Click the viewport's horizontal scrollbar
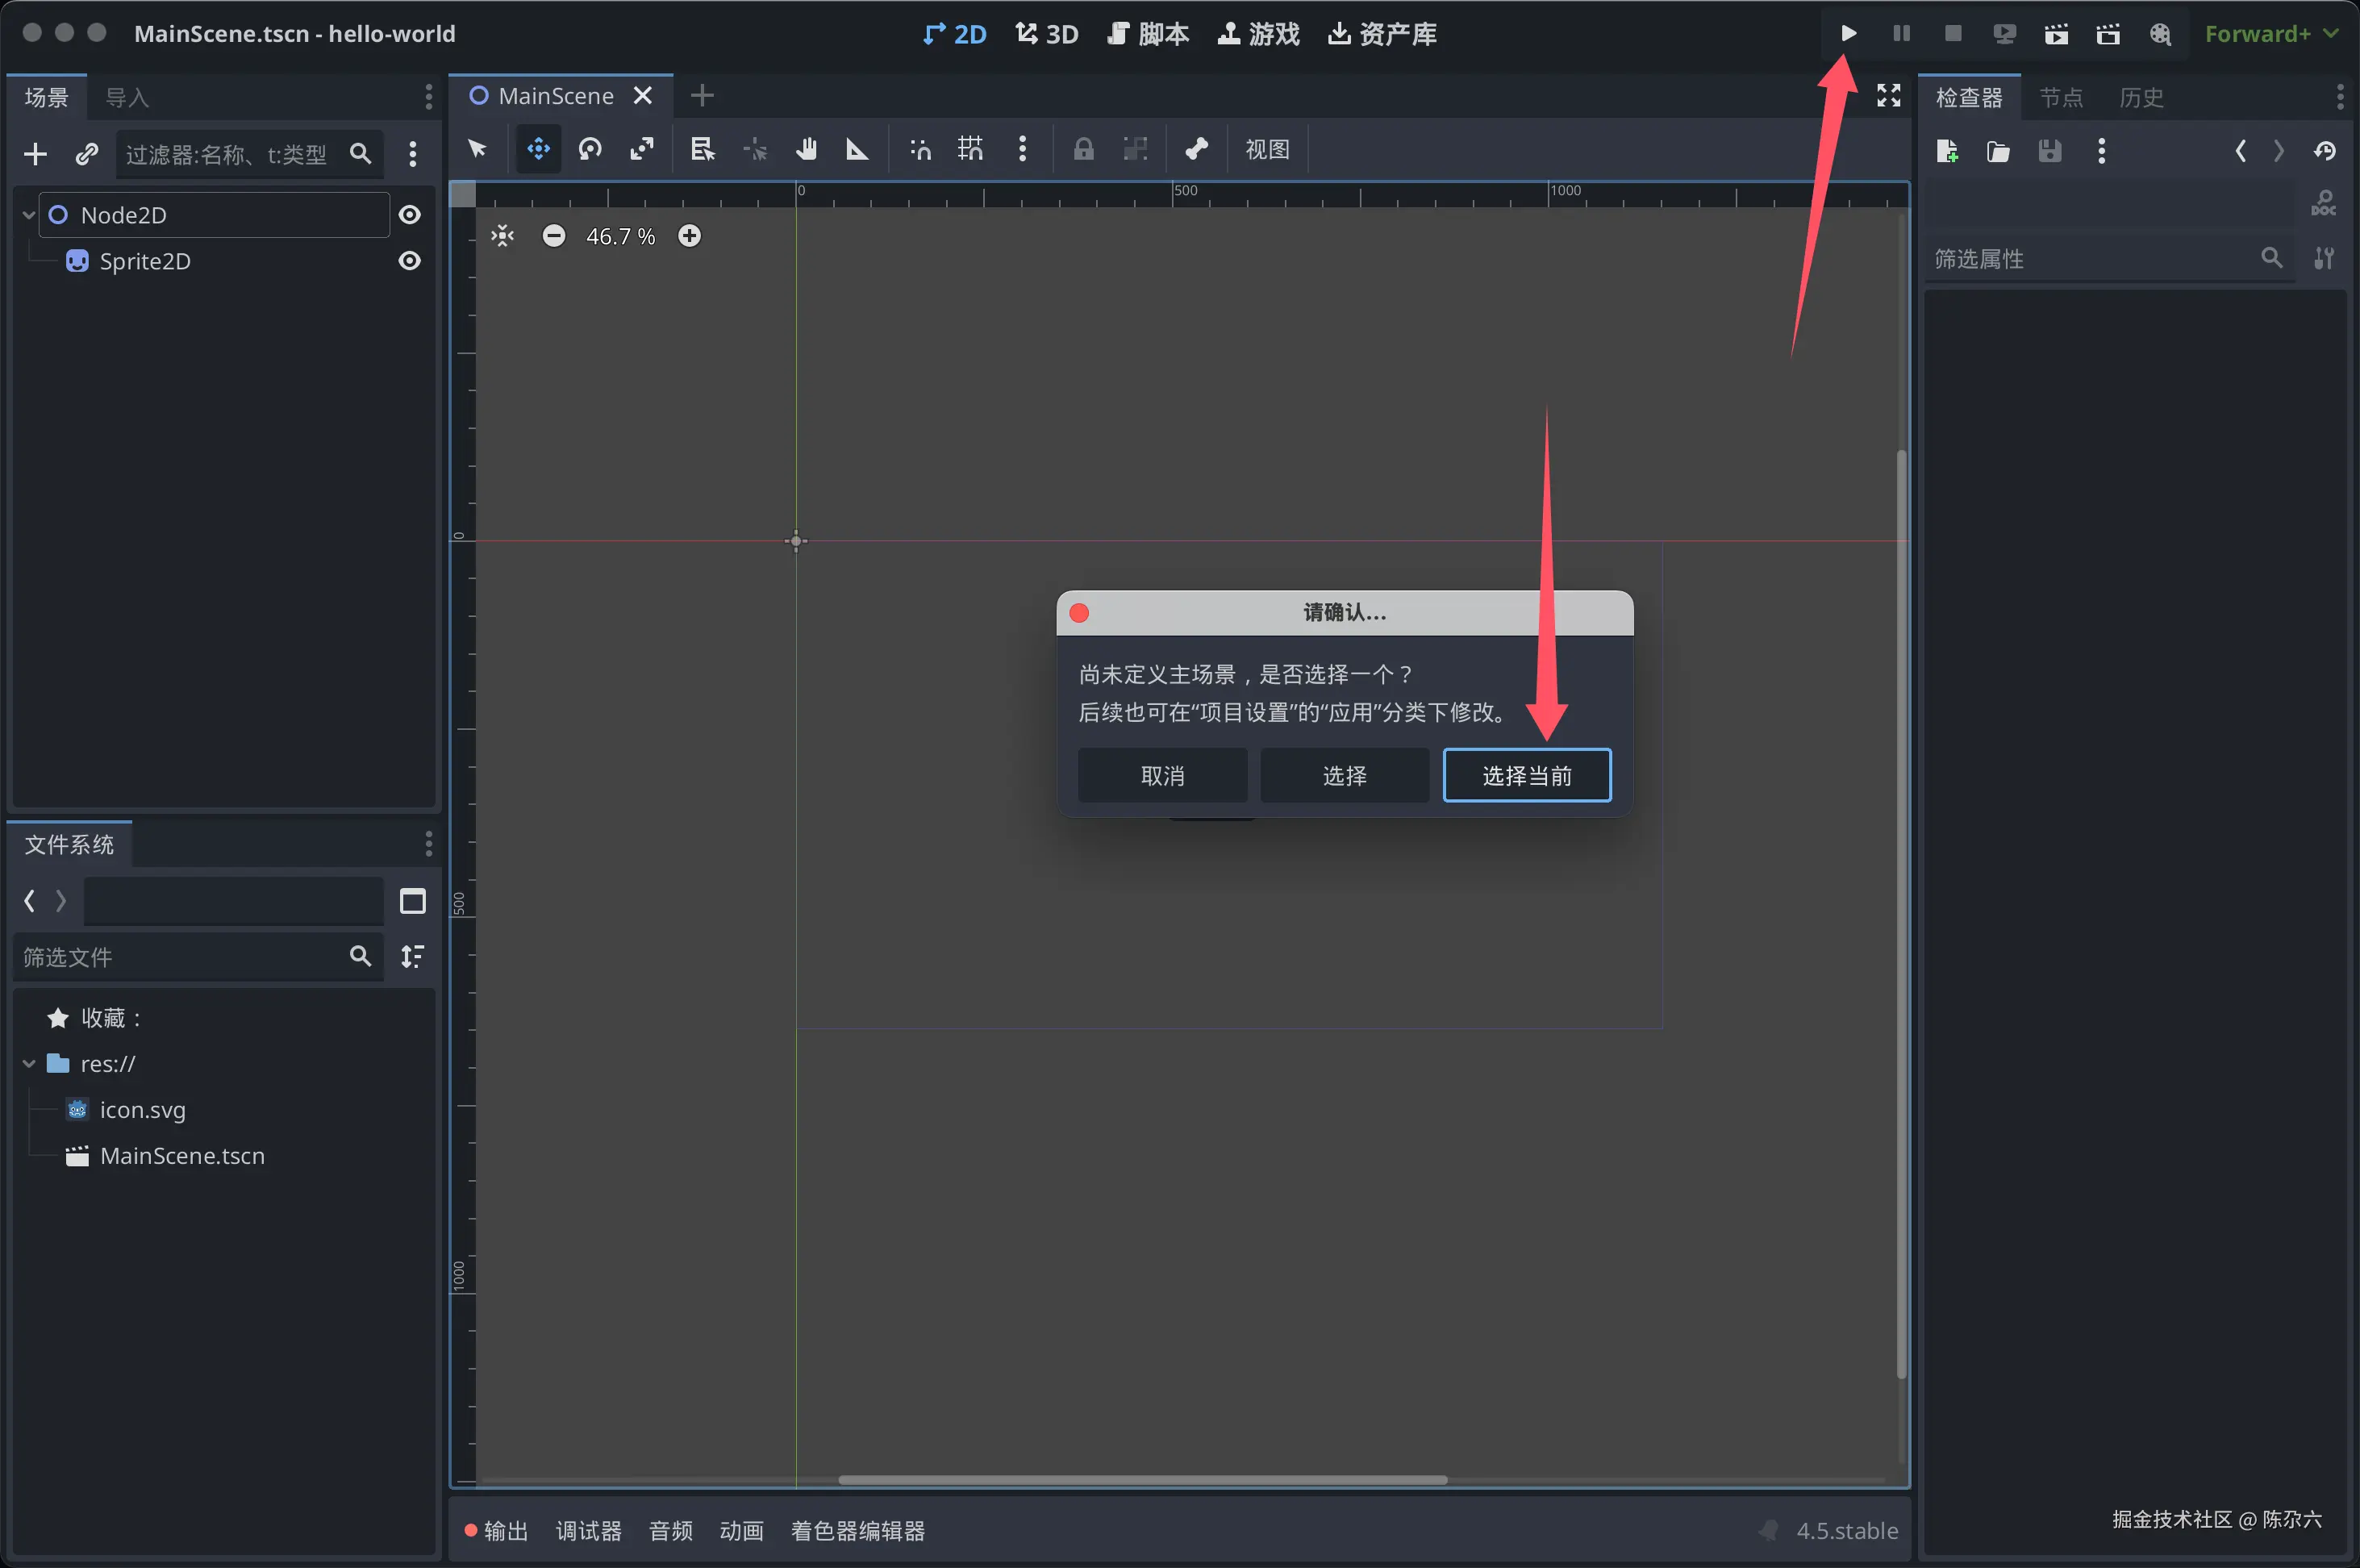The height and width of the screenshot is (1568, 2360). coord(1142,1480)
